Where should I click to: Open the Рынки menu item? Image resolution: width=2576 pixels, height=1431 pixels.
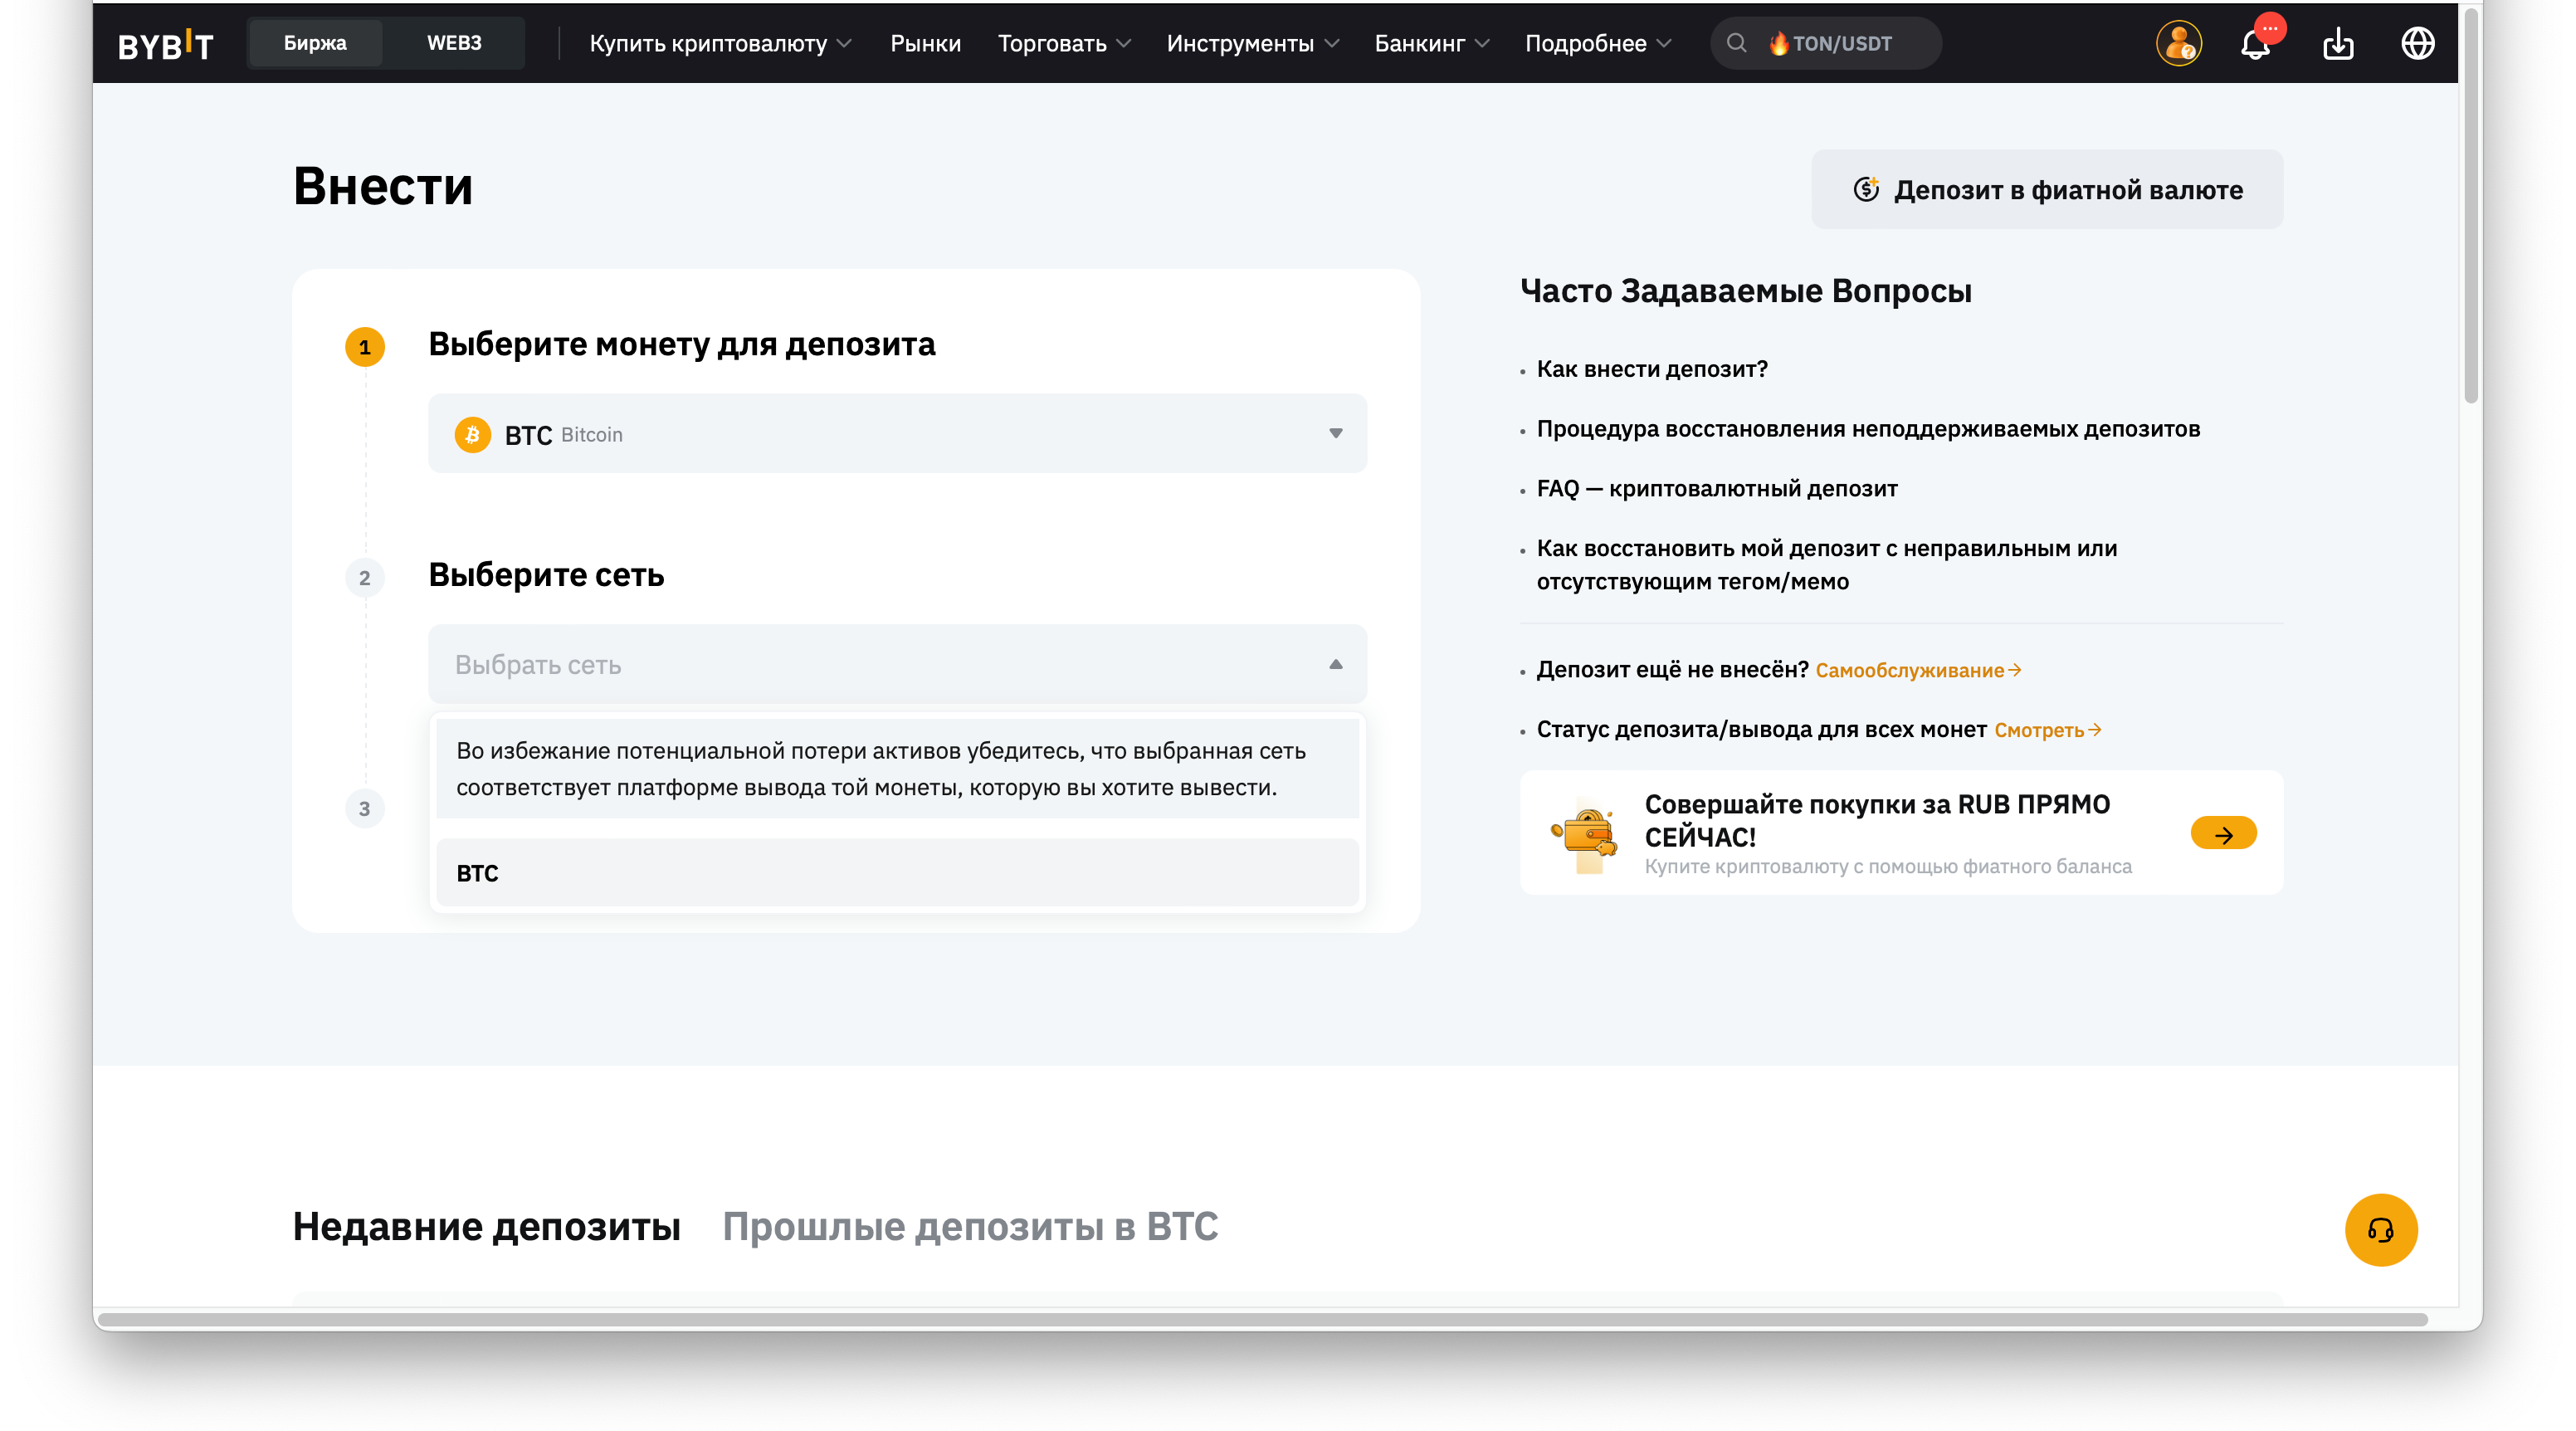[x=925, y=44]
